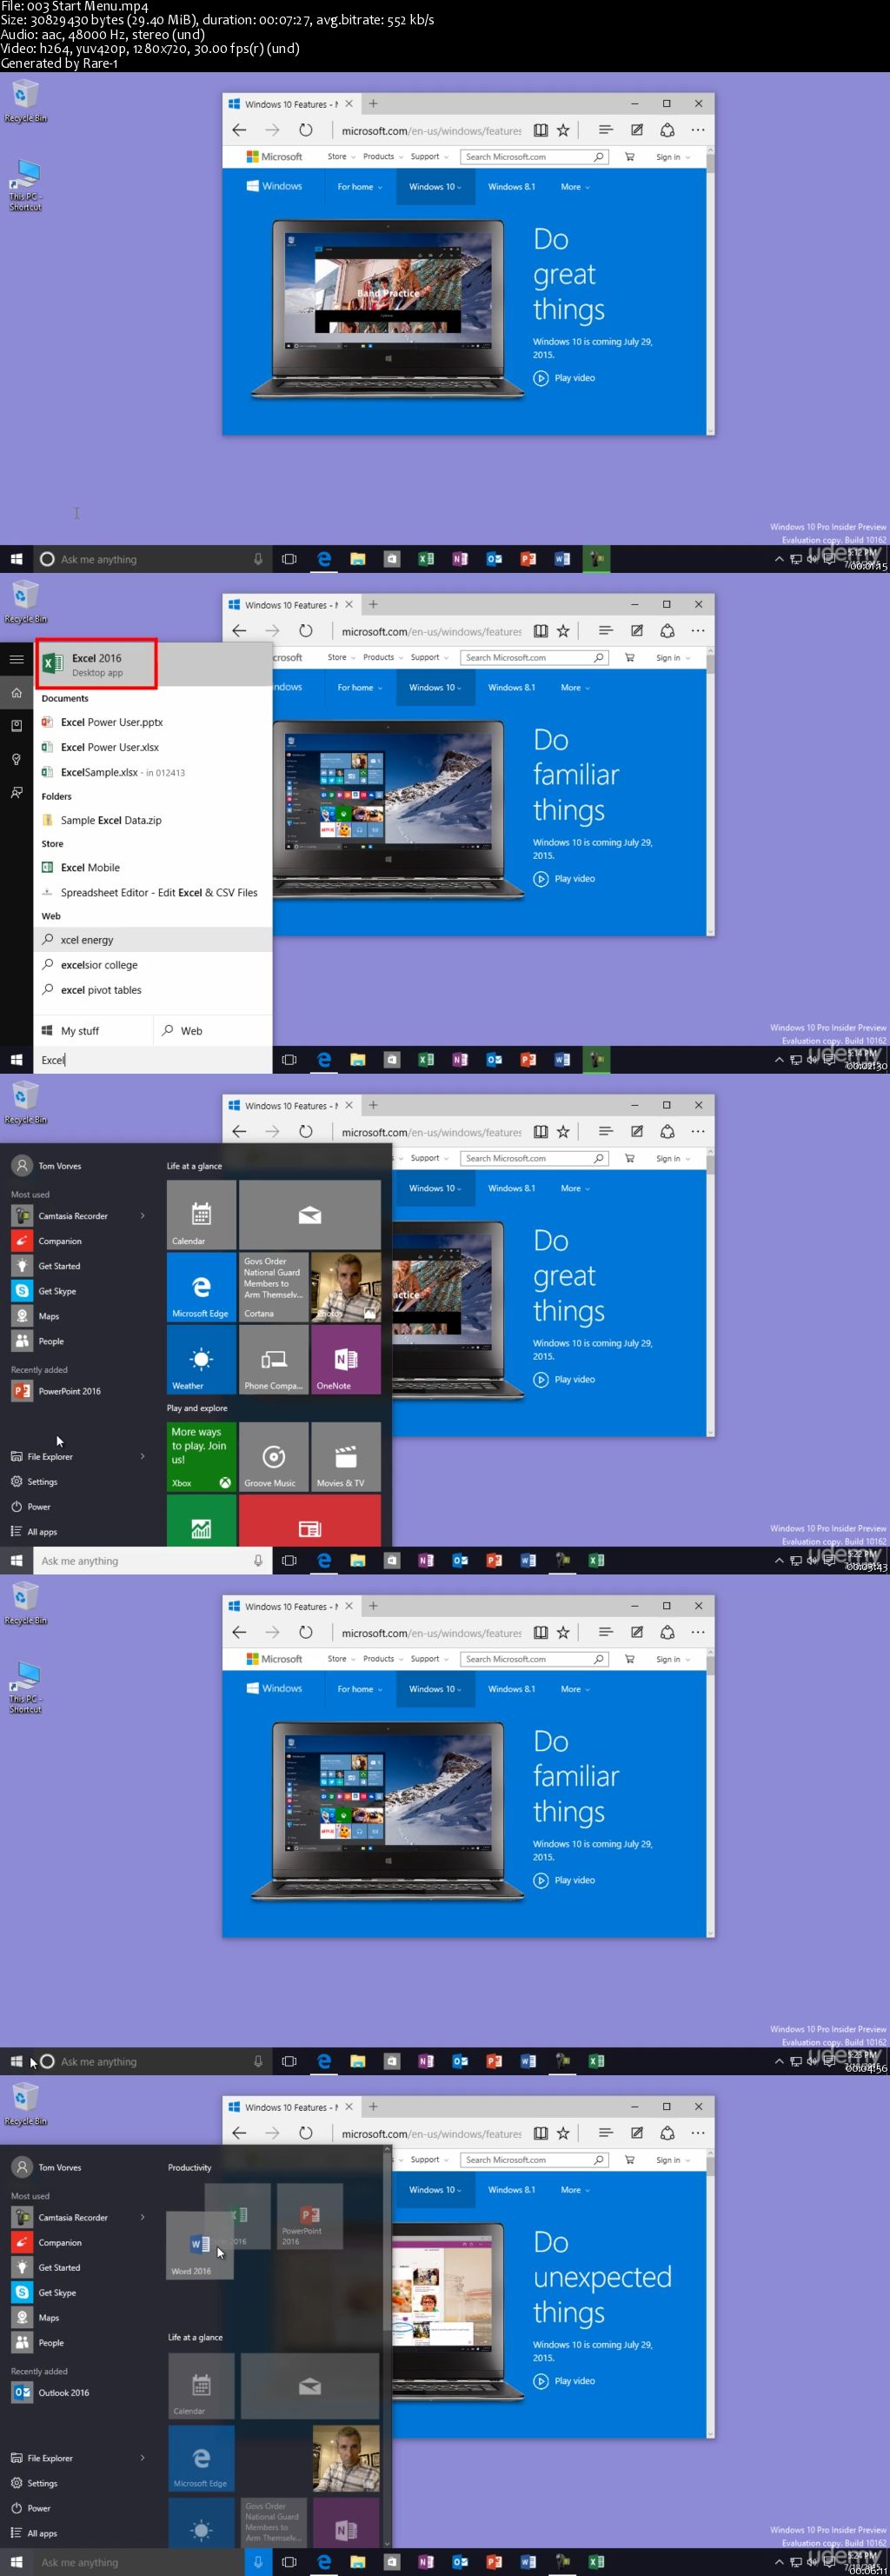Viewport: 890px width, 2576px height.
Task: Open Sample Excel Data.zip folder result
Action: (x=153, y=820)
